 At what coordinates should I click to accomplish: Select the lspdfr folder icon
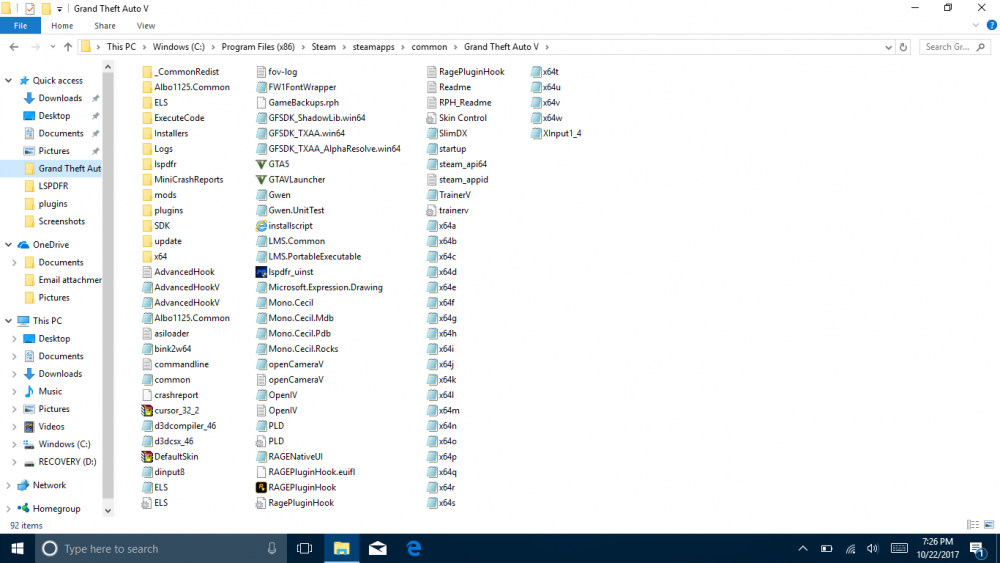coord(147,164)
